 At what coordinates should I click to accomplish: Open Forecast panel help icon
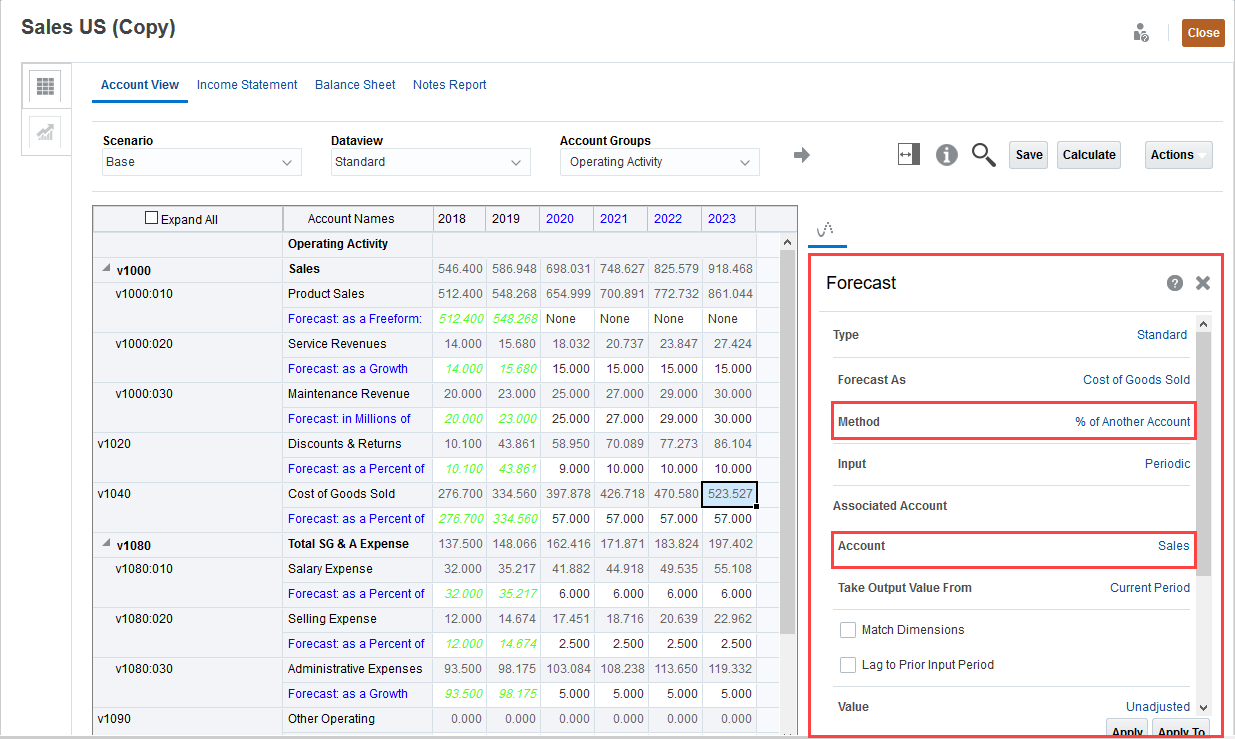[1175, 283]
